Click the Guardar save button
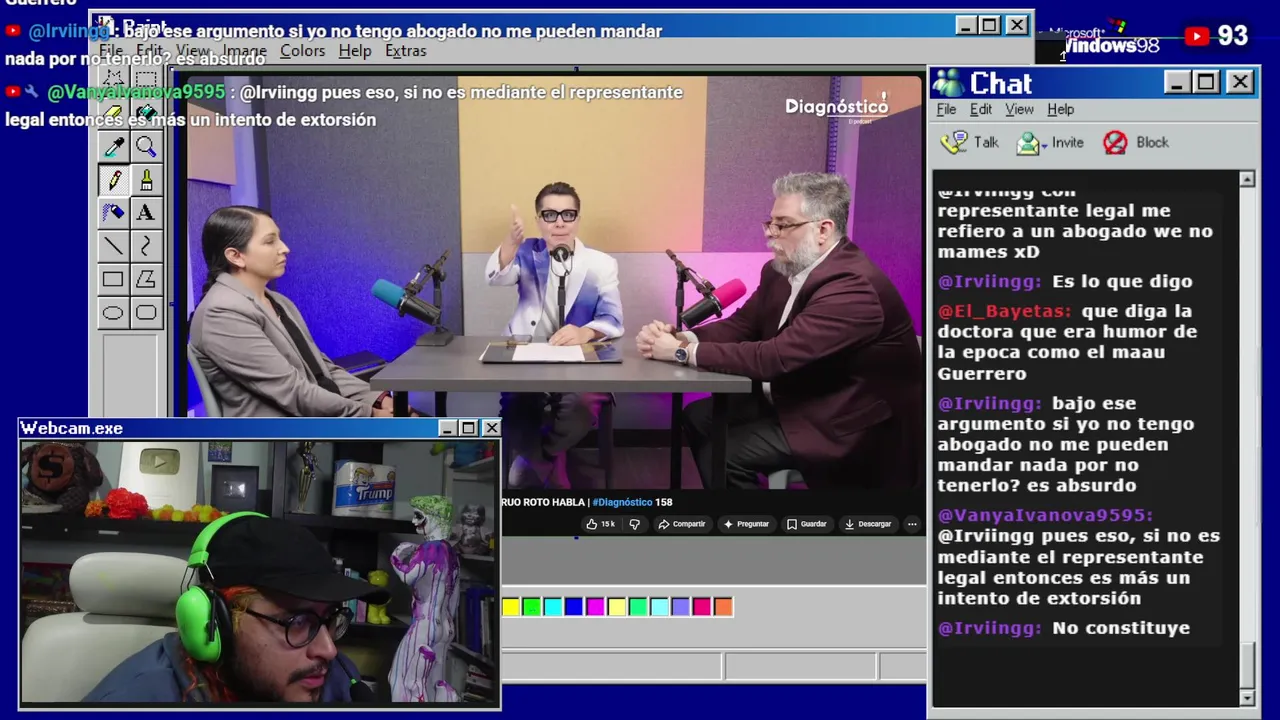Screen dimensions: 1280x720 806,524
